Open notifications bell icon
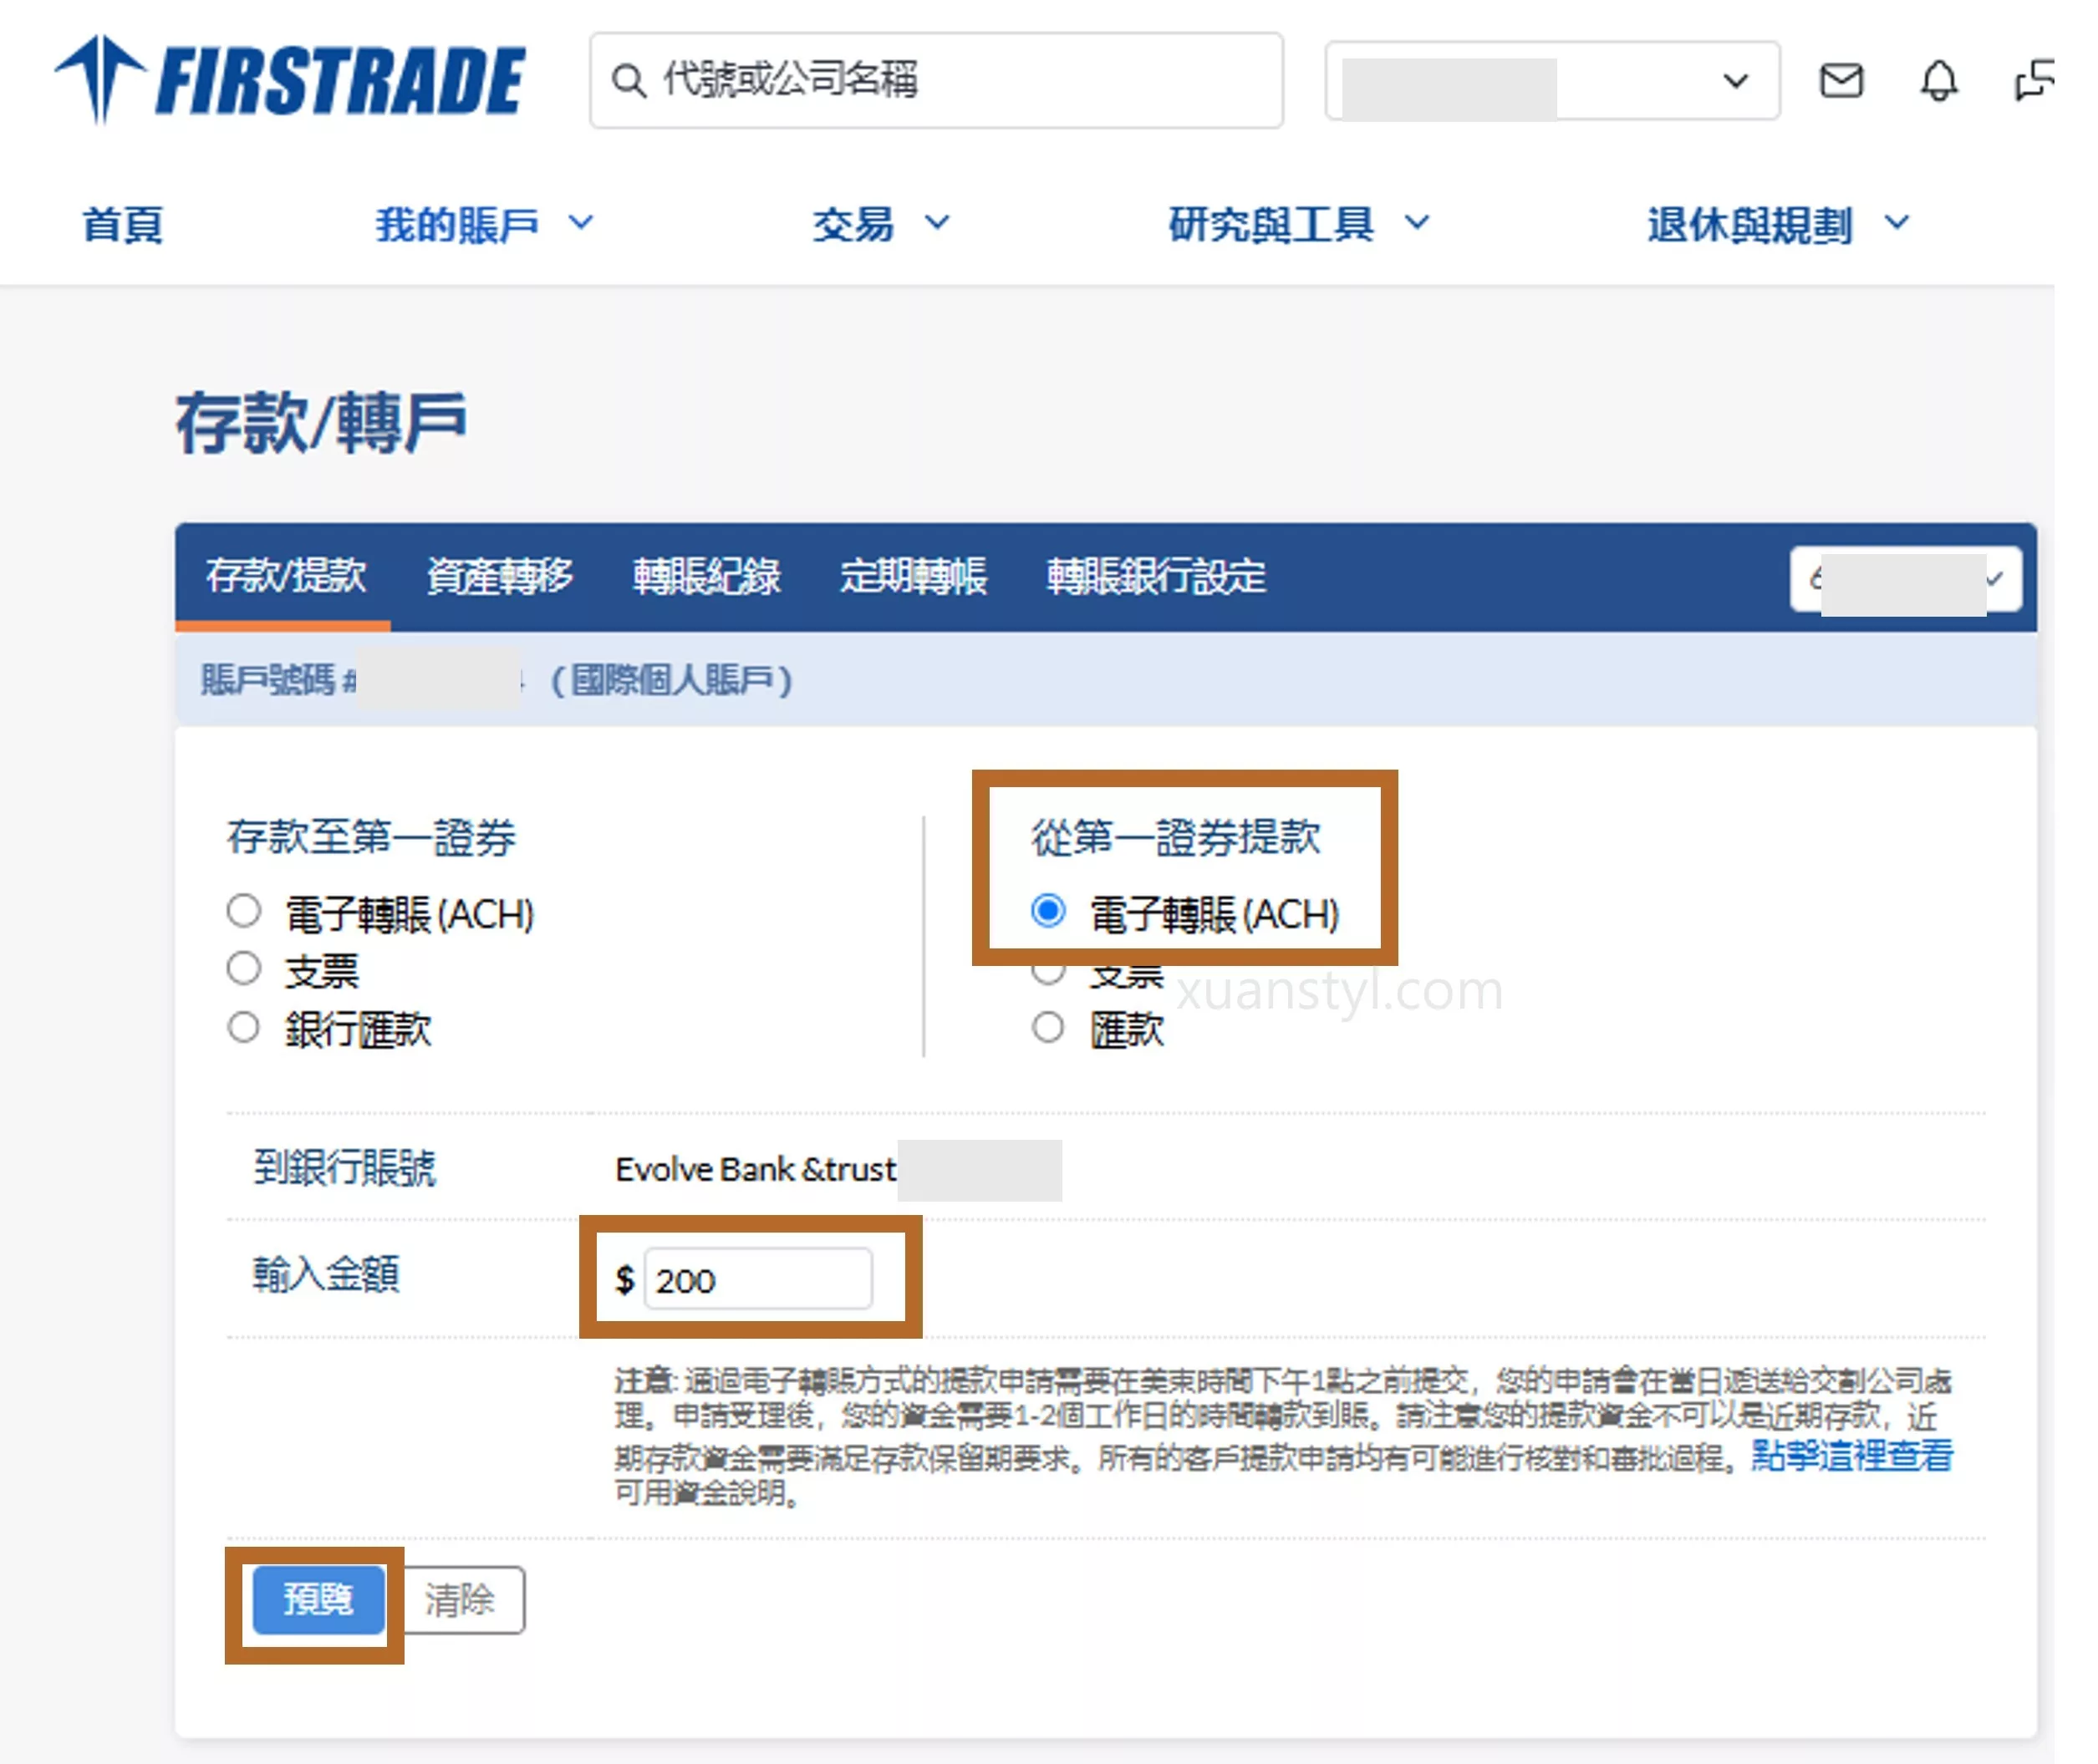Viewport: 2098px width, 1764px height. pos(1938,80)
